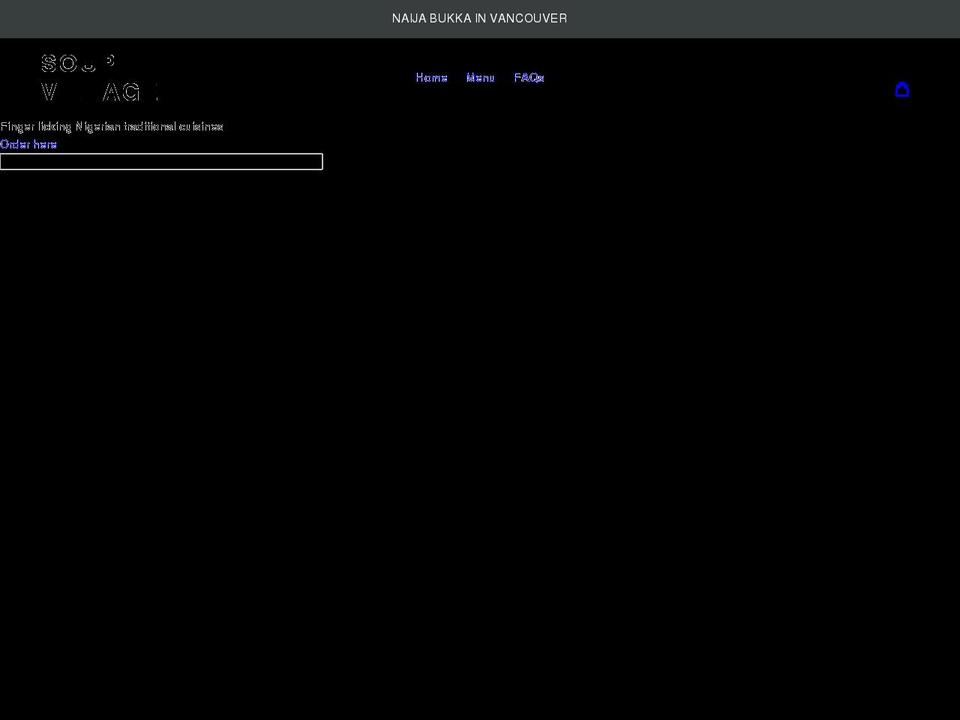Start an order with Order here

[28, 144]
